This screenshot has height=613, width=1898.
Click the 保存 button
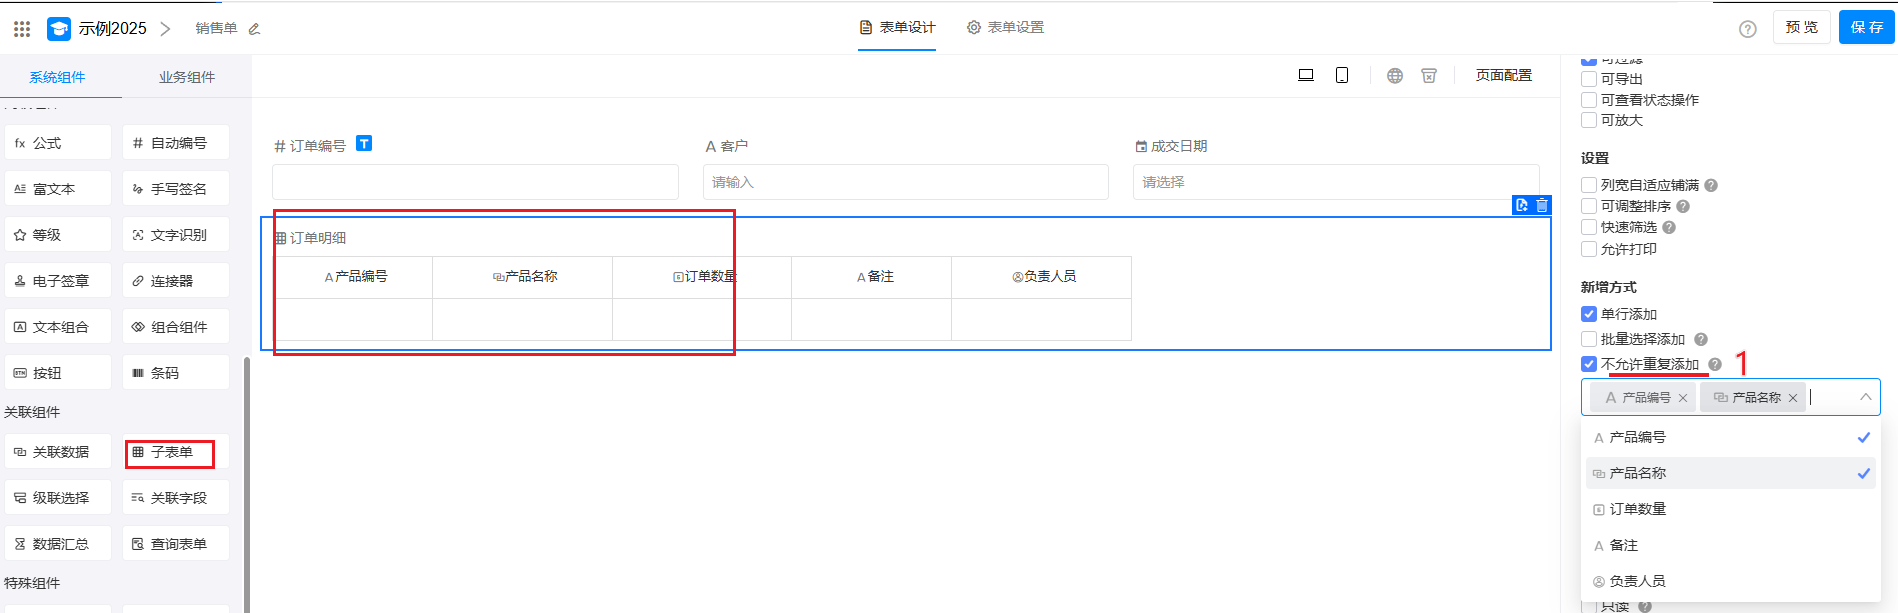(x=1866, y=27)
